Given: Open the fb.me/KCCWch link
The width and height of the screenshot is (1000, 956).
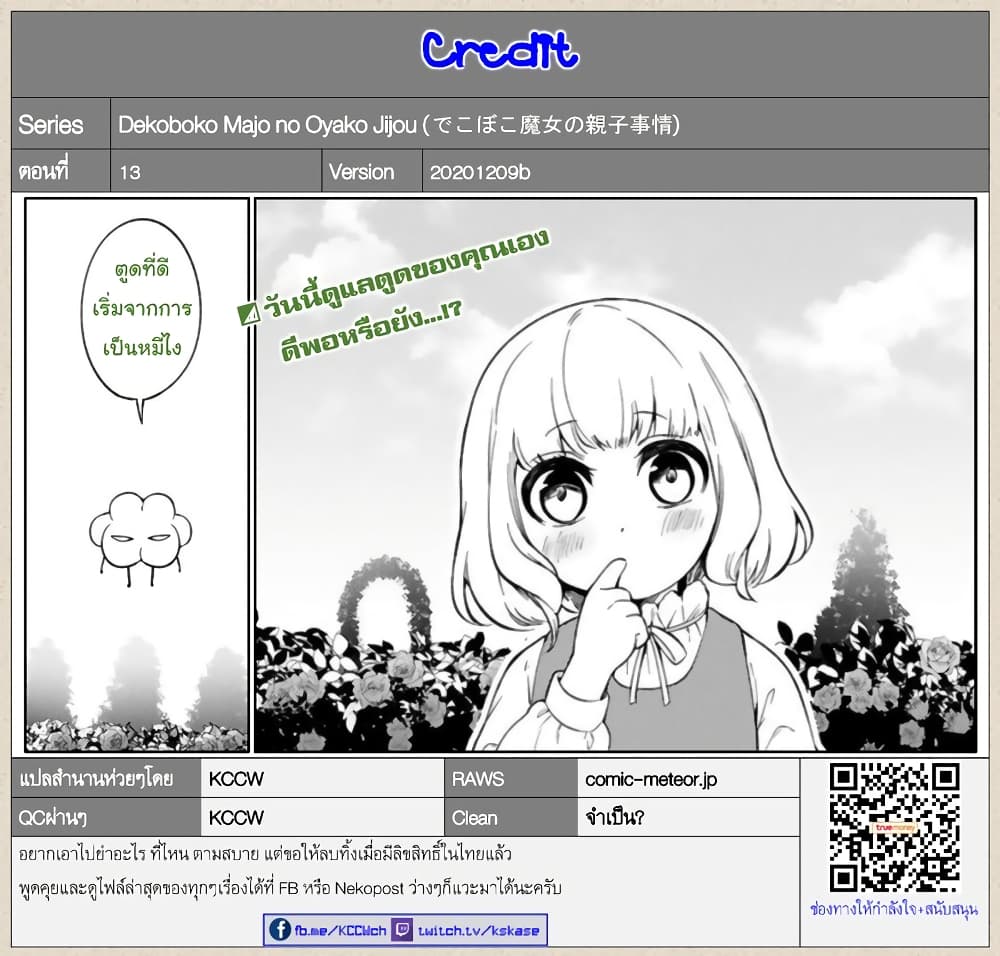Looking at the screenshot, I should click(340, 930).
